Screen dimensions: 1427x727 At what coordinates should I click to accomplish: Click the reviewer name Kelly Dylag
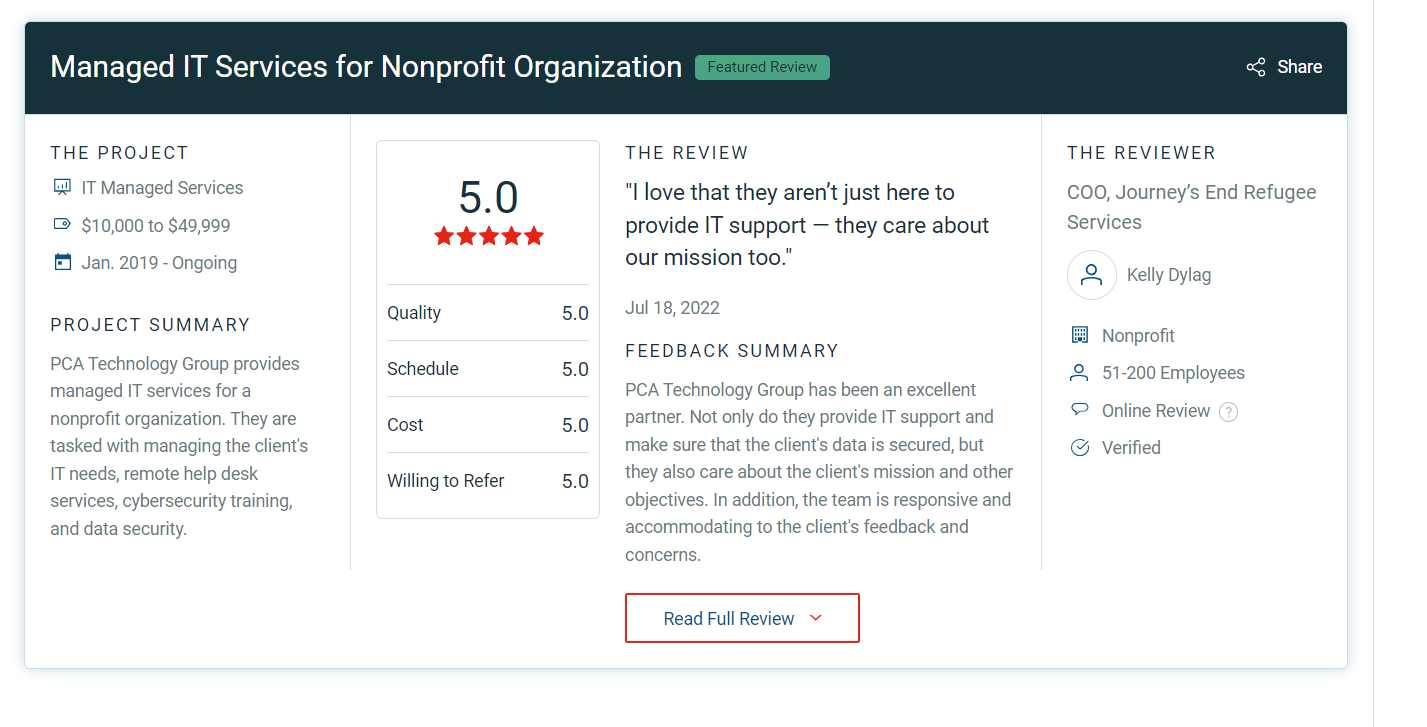point(1169,275)
